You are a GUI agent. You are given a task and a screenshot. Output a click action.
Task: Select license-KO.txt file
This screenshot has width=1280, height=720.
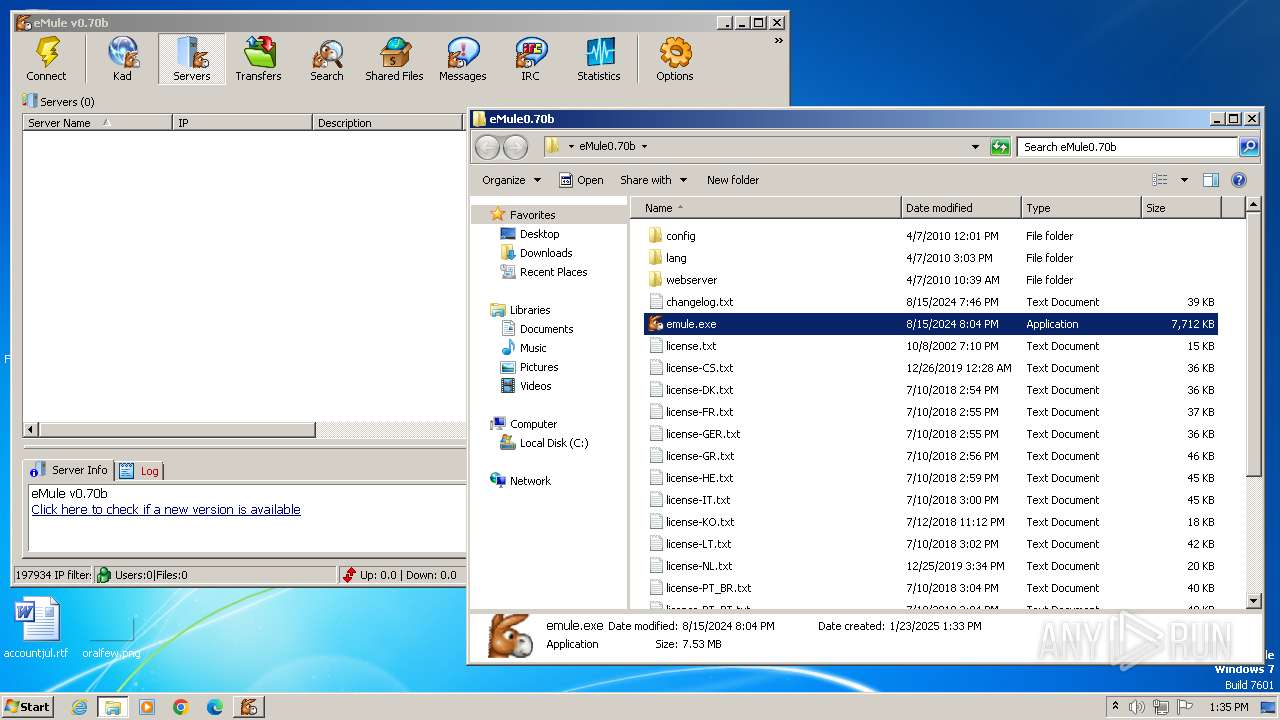coord(931,522)
